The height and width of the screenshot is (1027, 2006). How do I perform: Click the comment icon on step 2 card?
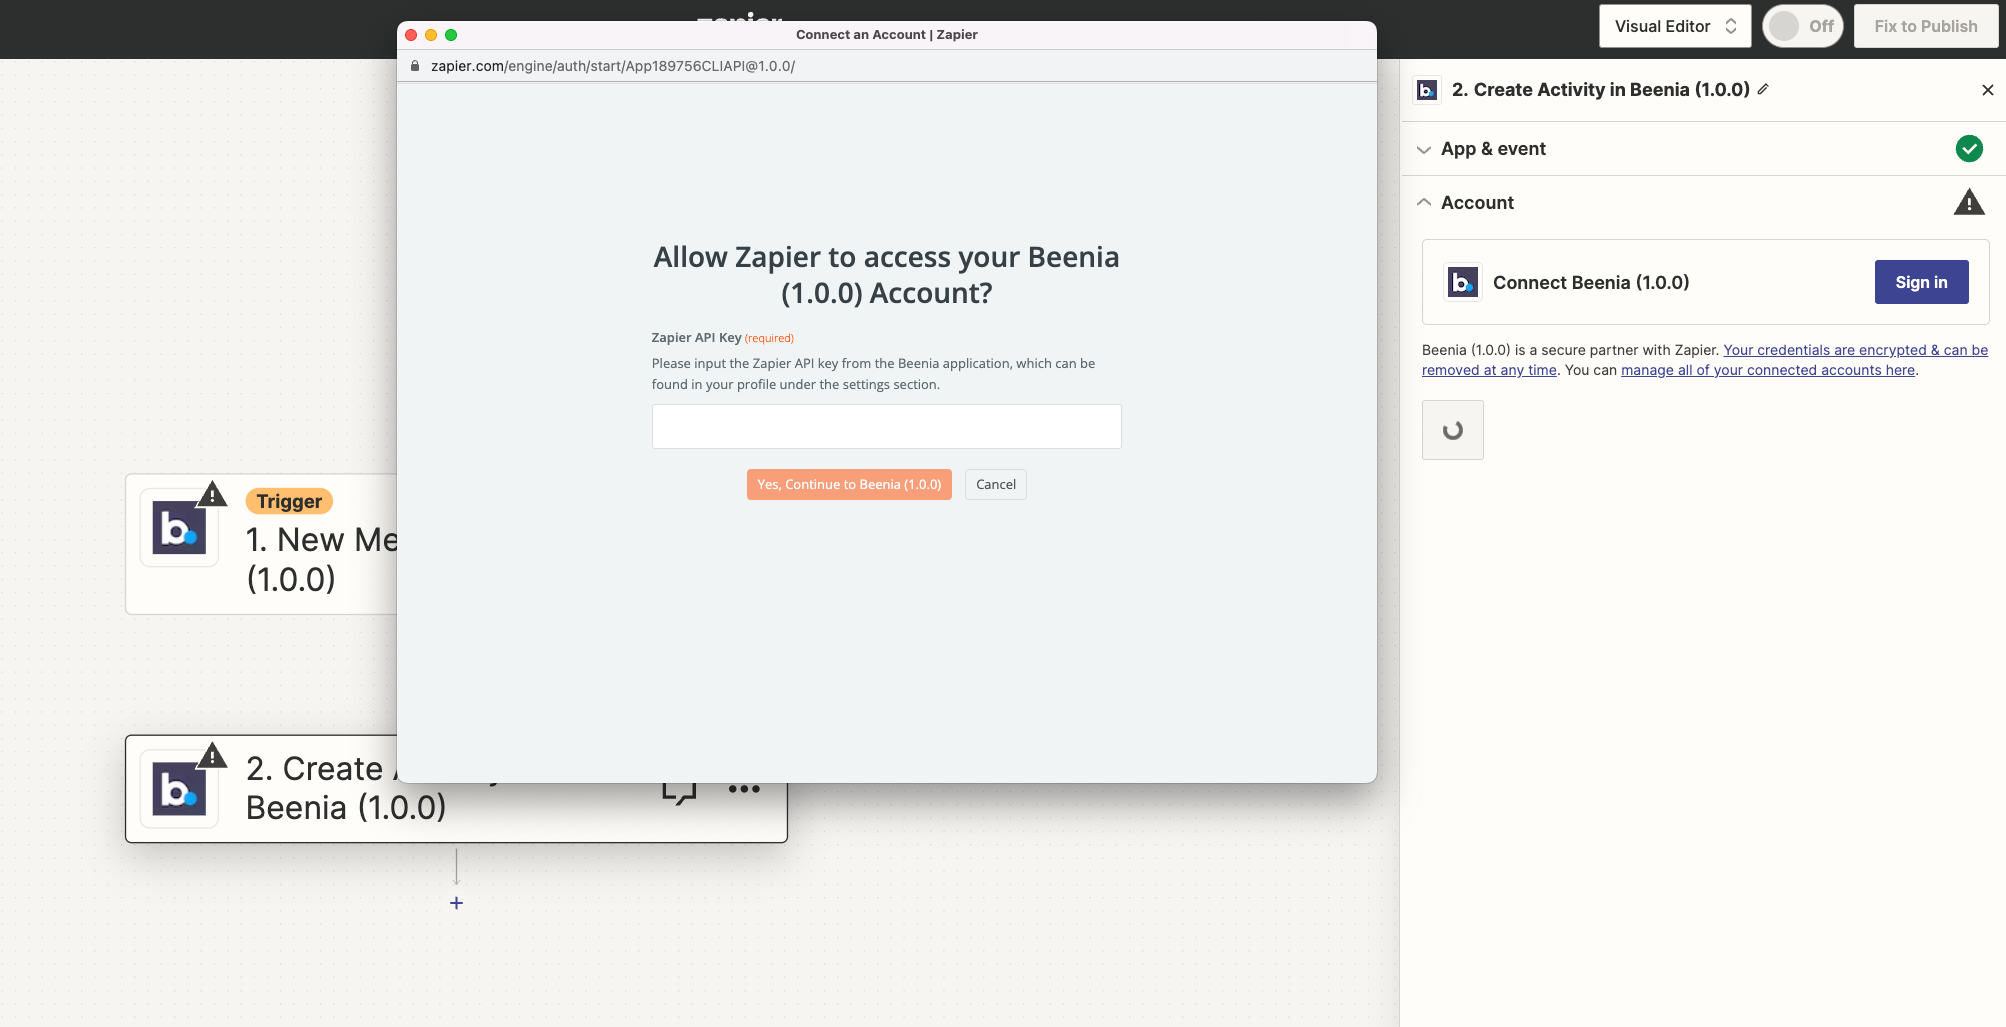[x=679, y=793]
